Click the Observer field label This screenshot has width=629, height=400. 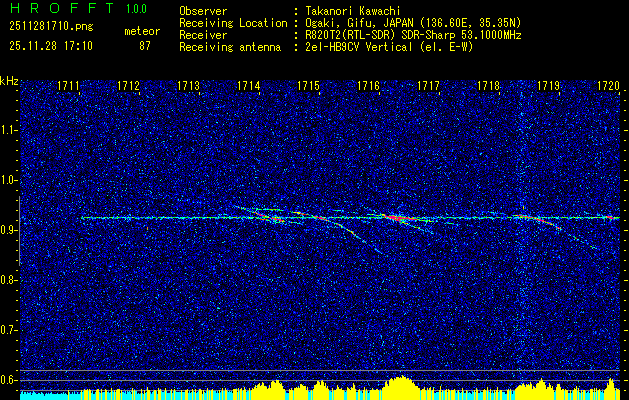click(x=203, y=11)
